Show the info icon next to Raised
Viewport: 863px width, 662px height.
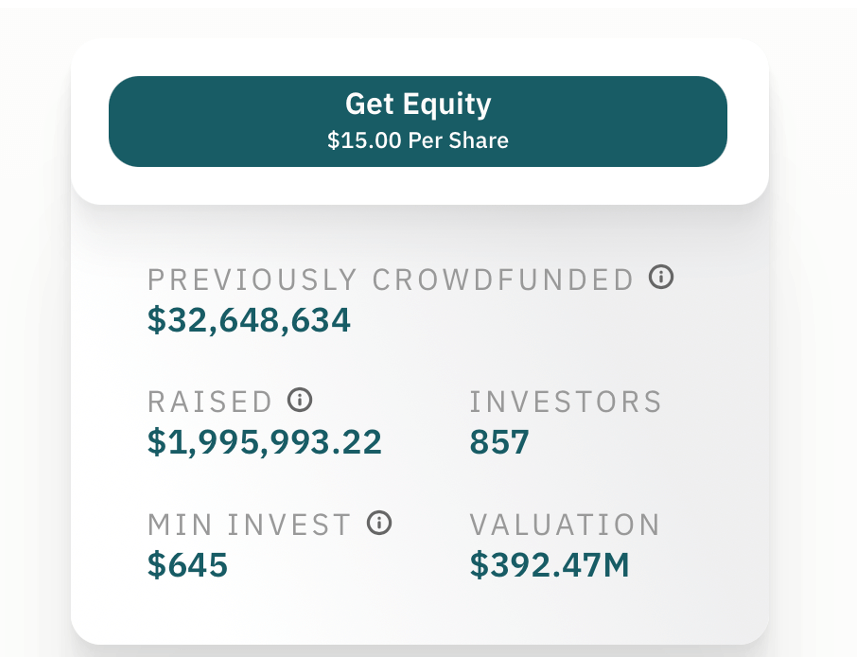300,400
